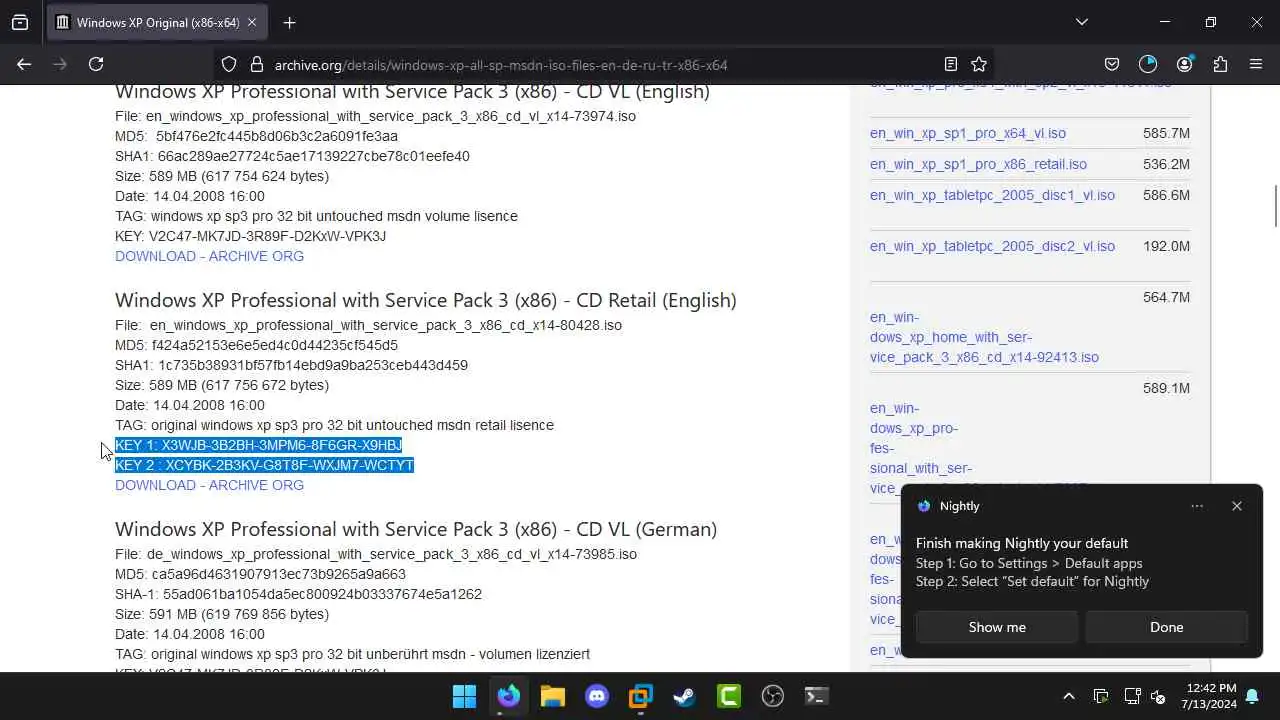Bookmark this page with the star
Image resolution: width=1280 pixels, height=720 pixels.
point(979,64)
